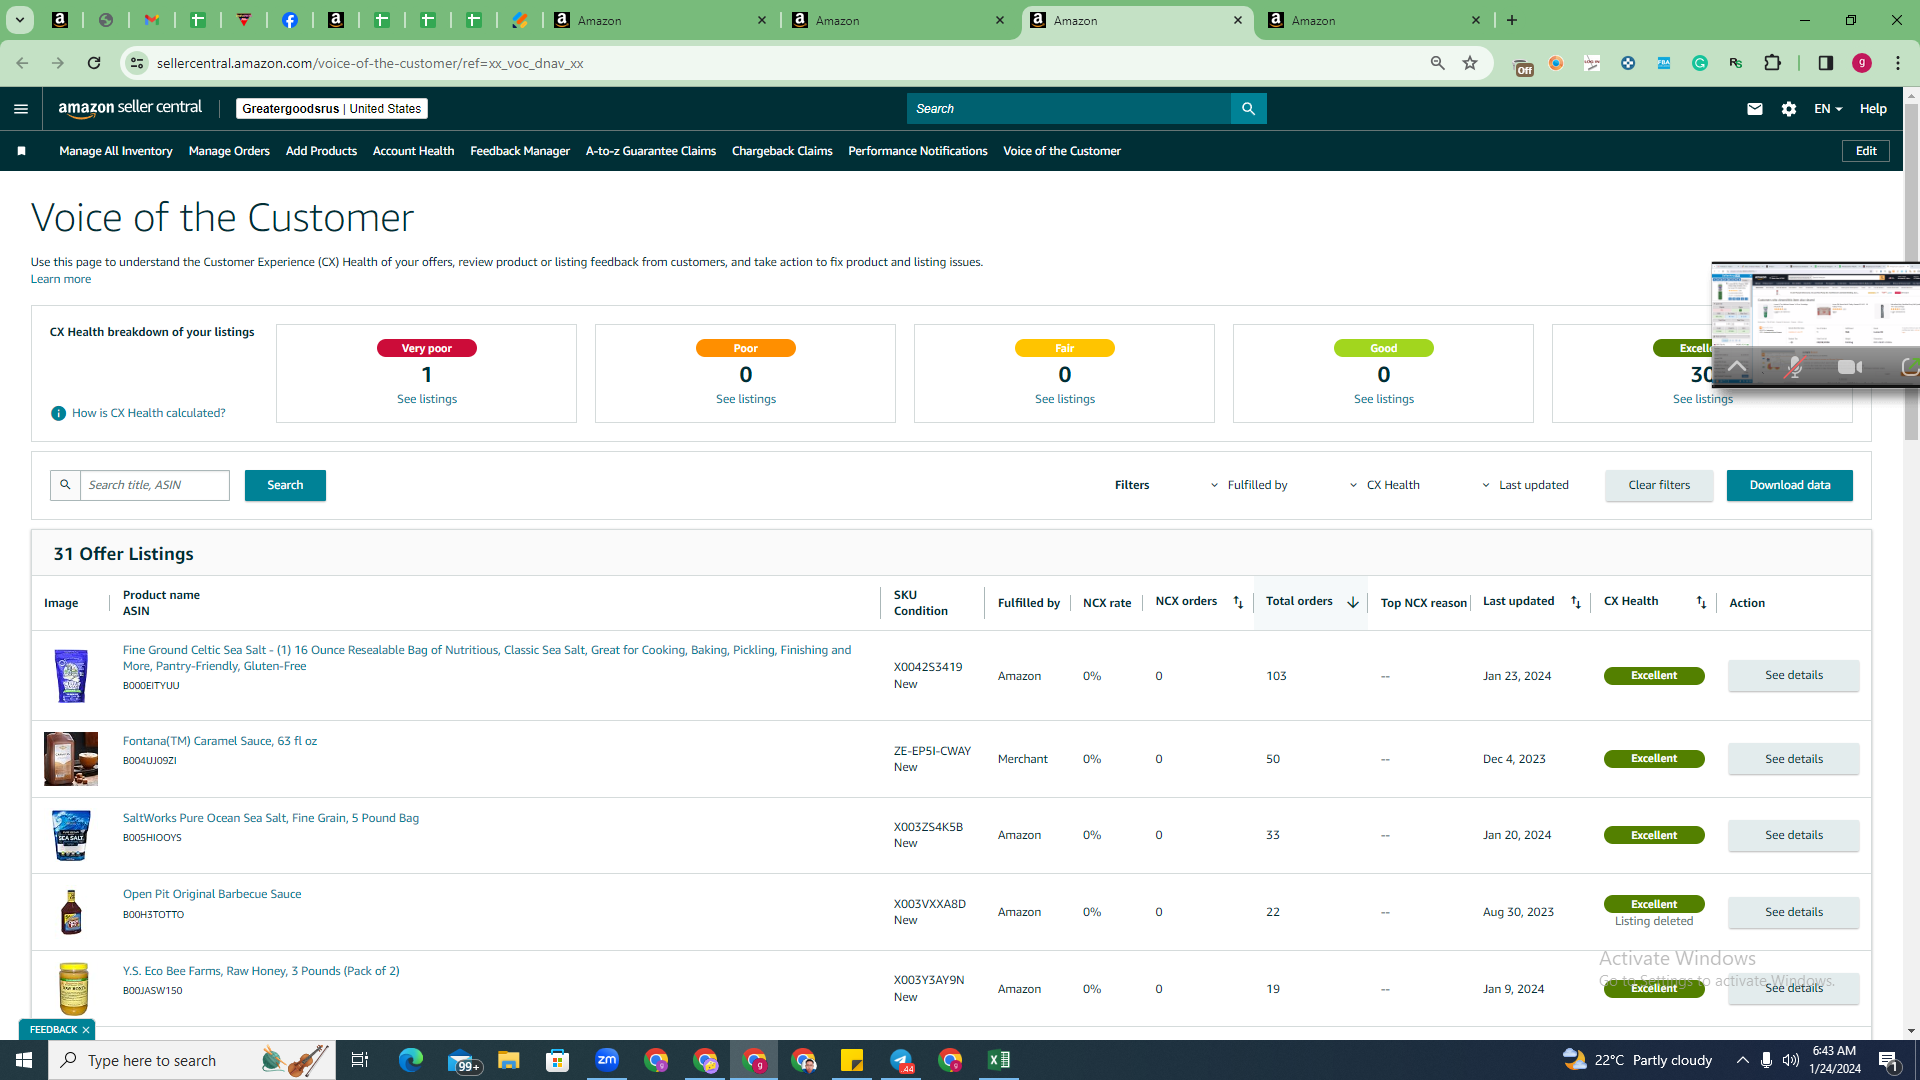Open the Seller Central hamburger menu
1920x1080 pixels.
point(21,109)
